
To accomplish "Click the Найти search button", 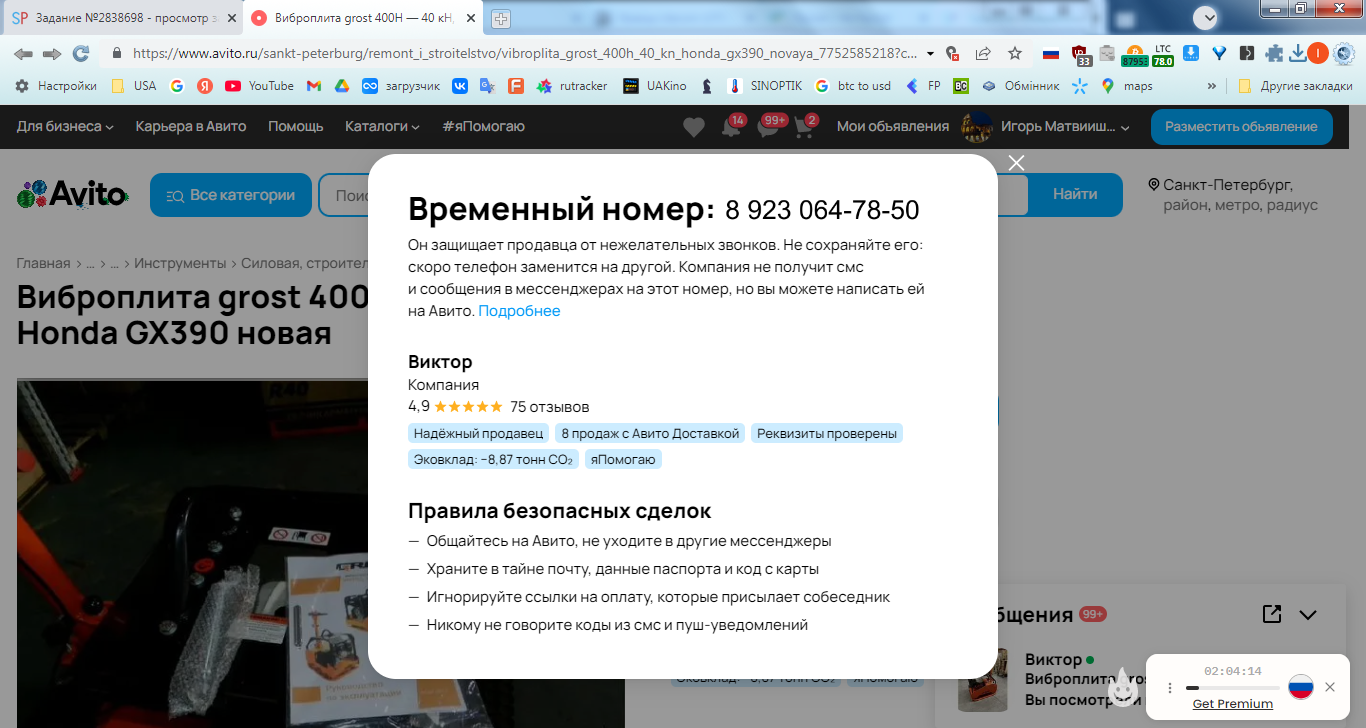I will coord(1075,194).
